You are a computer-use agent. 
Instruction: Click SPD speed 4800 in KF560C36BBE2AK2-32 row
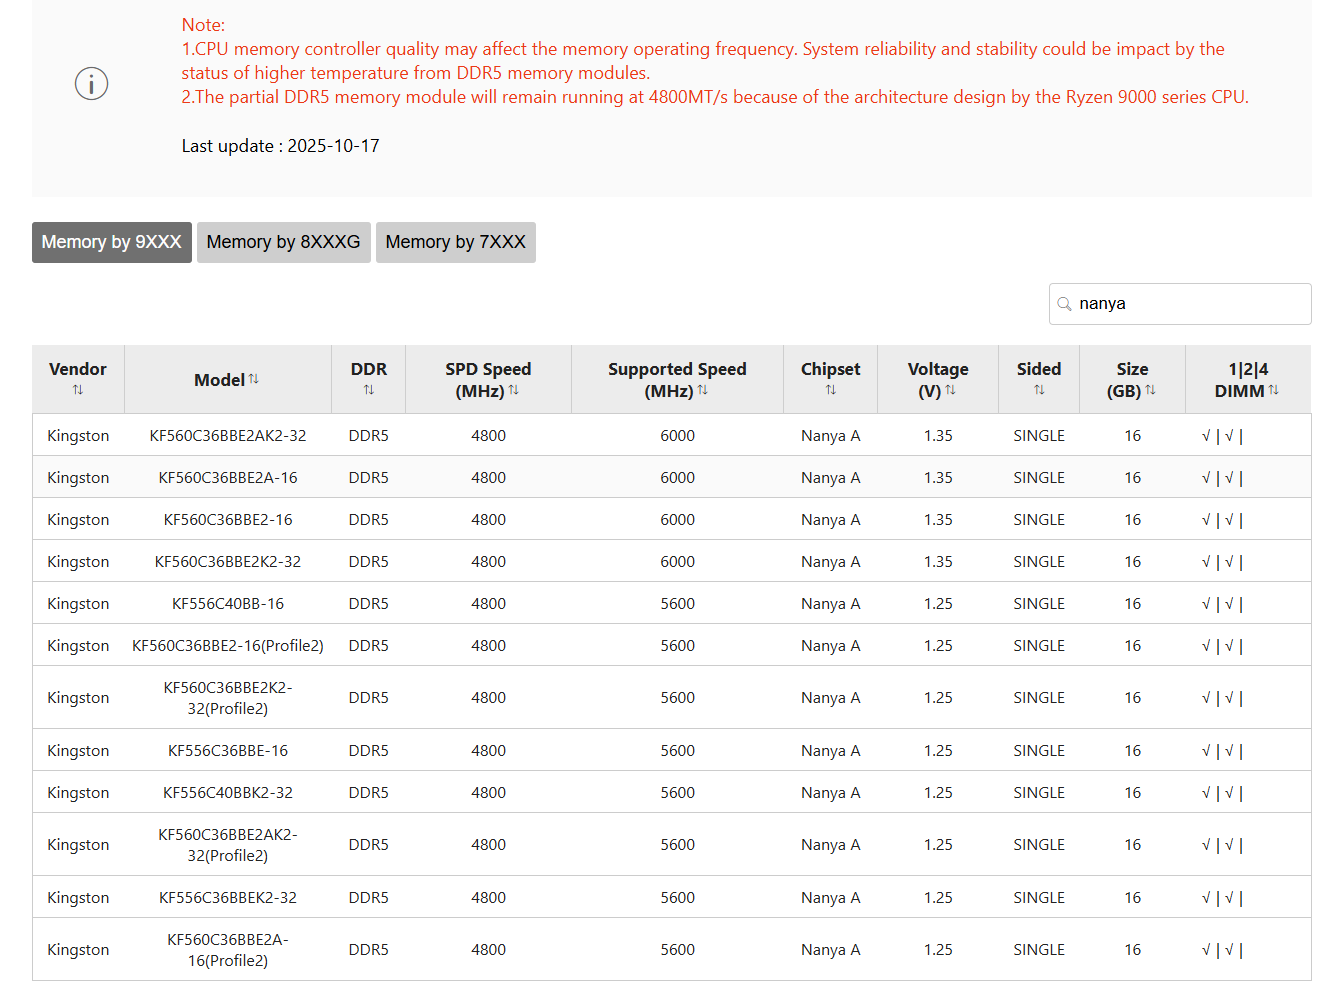coord(489,436)
